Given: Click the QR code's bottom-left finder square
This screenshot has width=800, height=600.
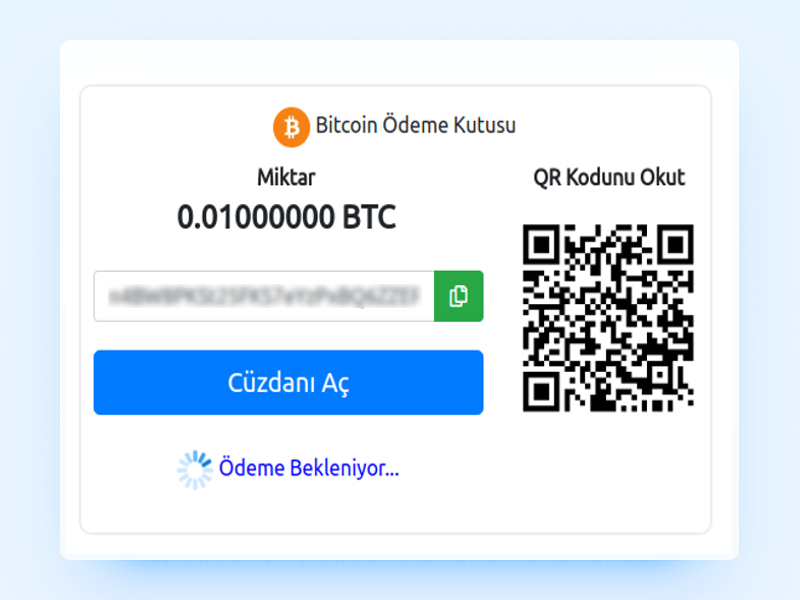Looking at the screenshot, I should pyautogui.click(x=542, y=392).
